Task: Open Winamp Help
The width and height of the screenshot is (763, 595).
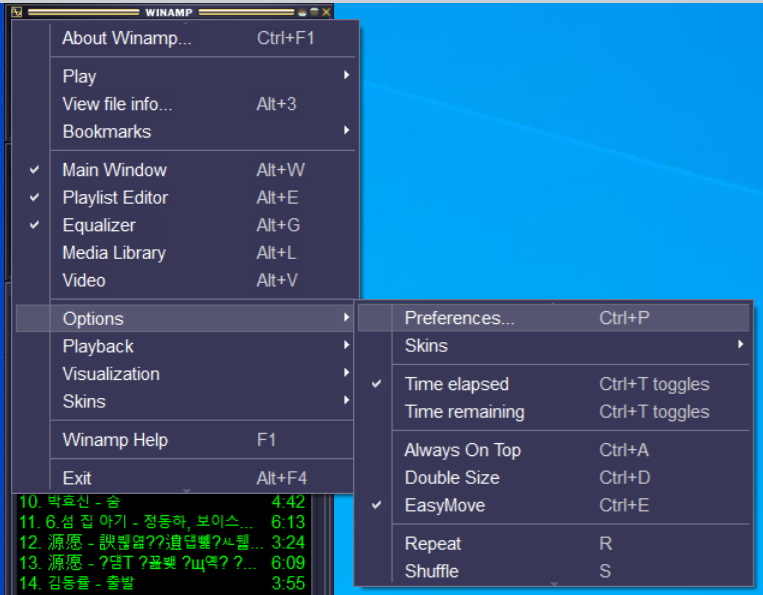Action: 185,440
